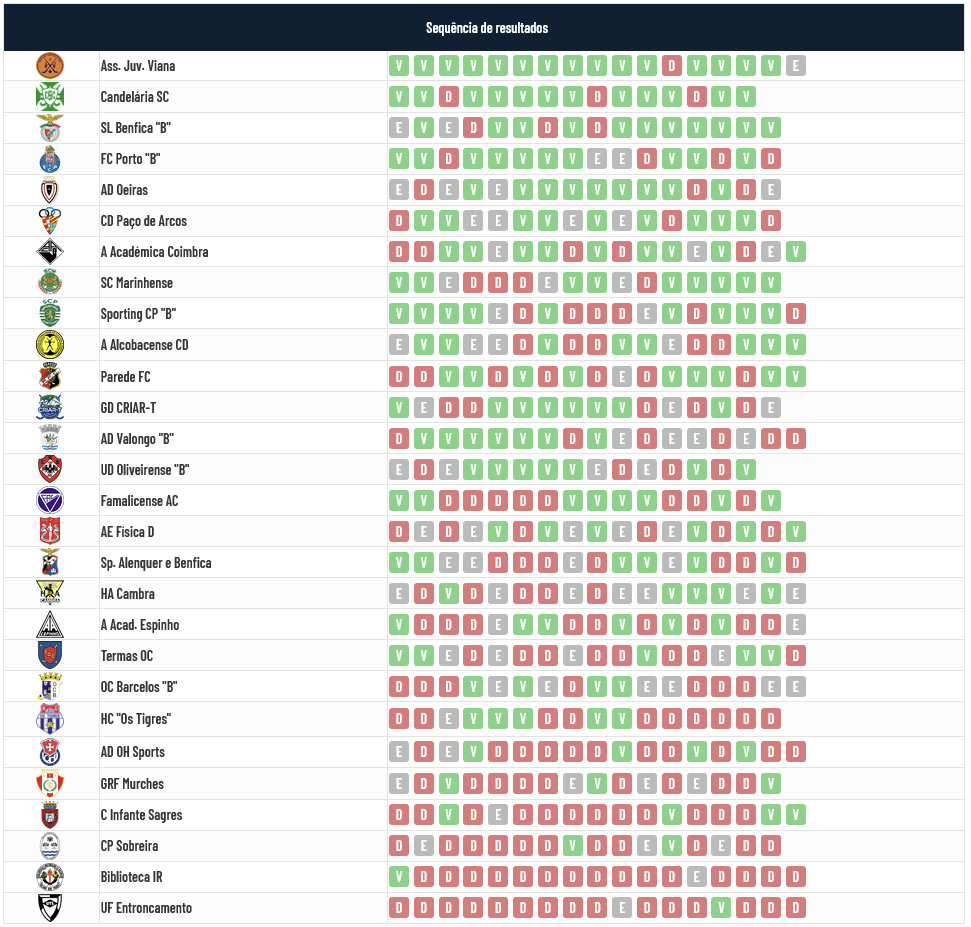Open the GD CRIAR-T team link
This screenshot has height=927, width=971.
point(128,408)
